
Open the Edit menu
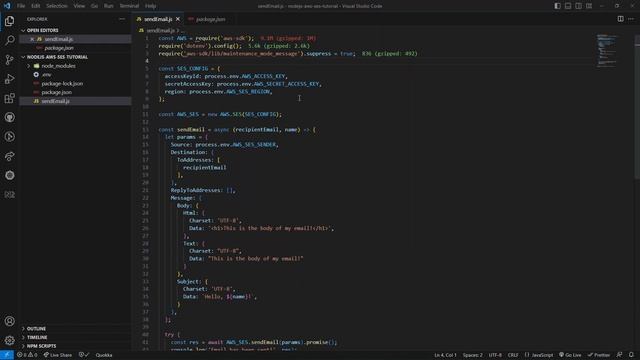(x=36, y=6)
